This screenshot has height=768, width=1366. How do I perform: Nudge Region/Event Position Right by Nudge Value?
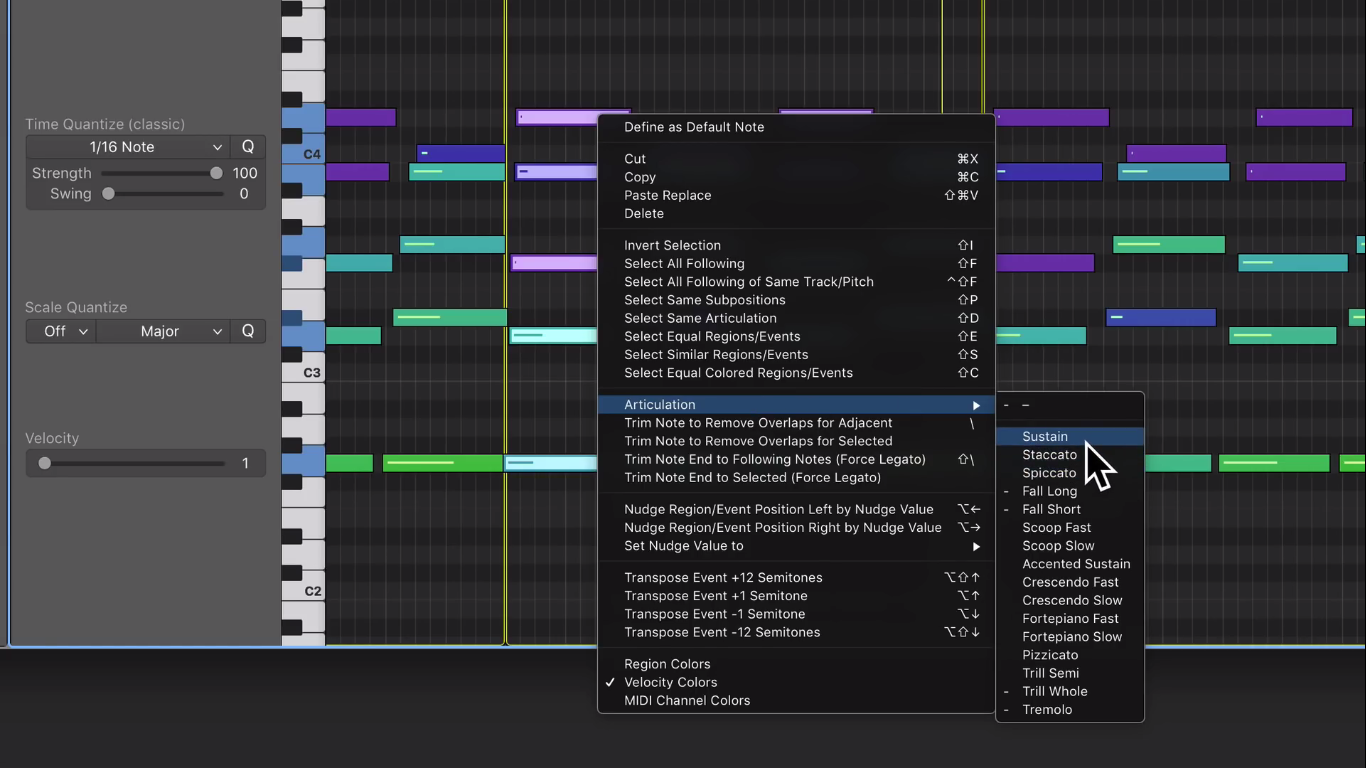[x=796, y=527]
